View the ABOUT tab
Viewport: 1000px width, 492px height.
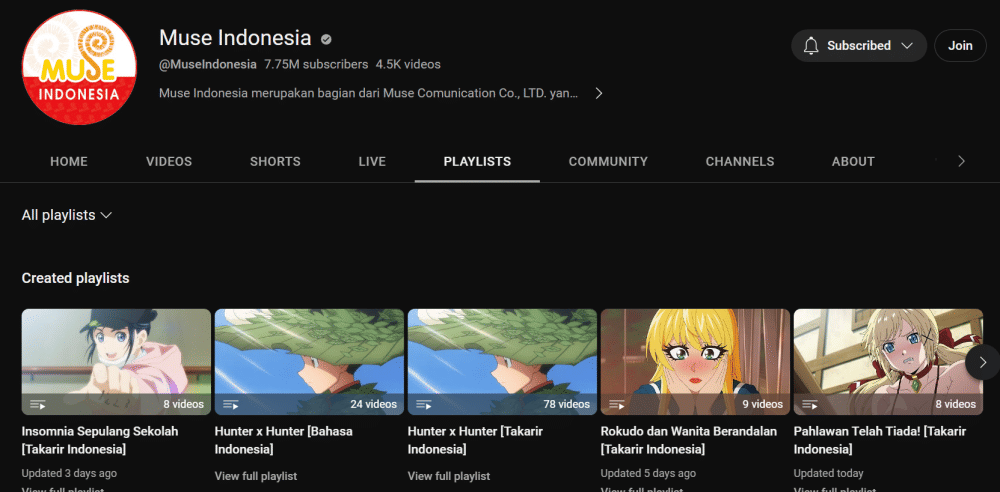[x=853, y=161]
